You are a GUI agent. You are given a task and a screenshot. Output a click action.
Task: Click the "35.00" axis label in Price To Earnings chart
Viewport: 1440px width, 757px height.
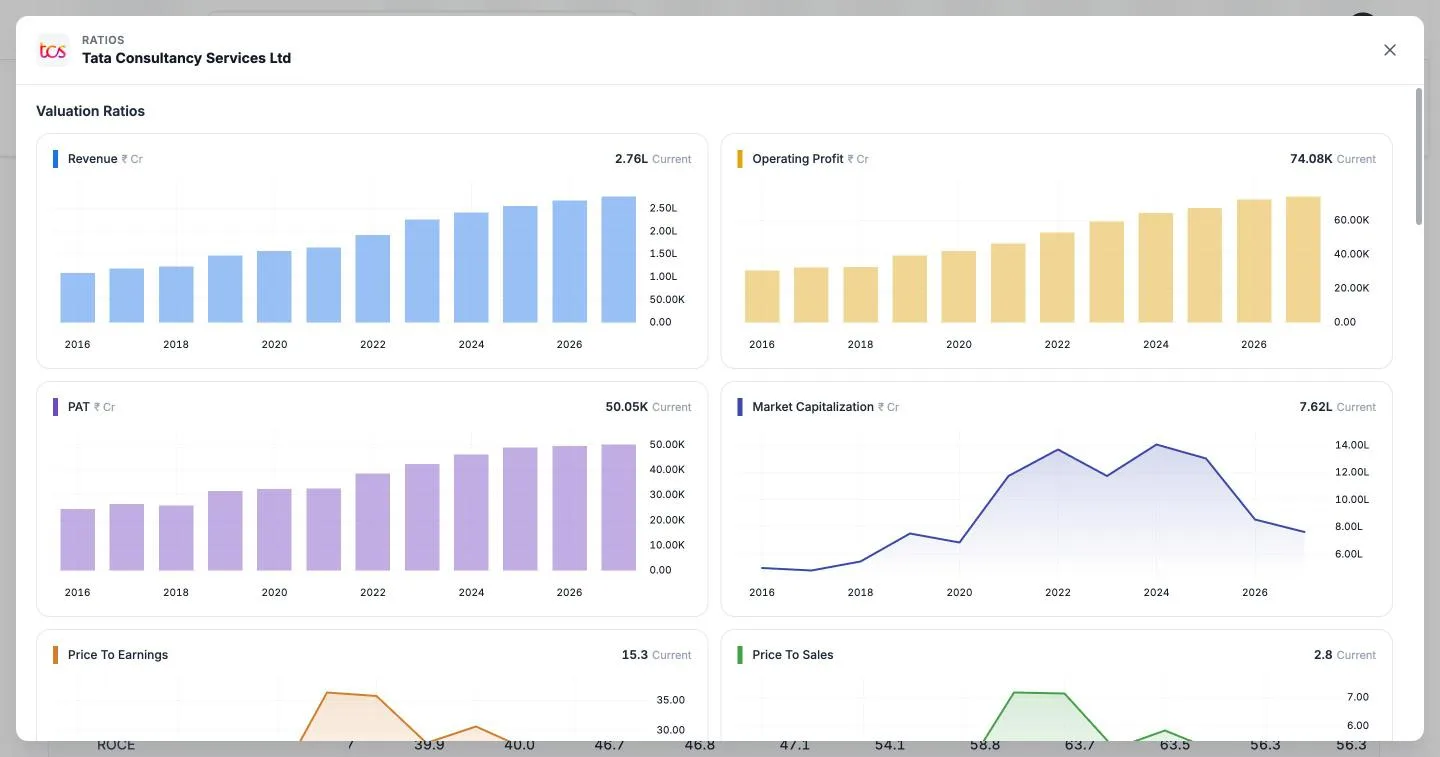[x=671, y=700]
